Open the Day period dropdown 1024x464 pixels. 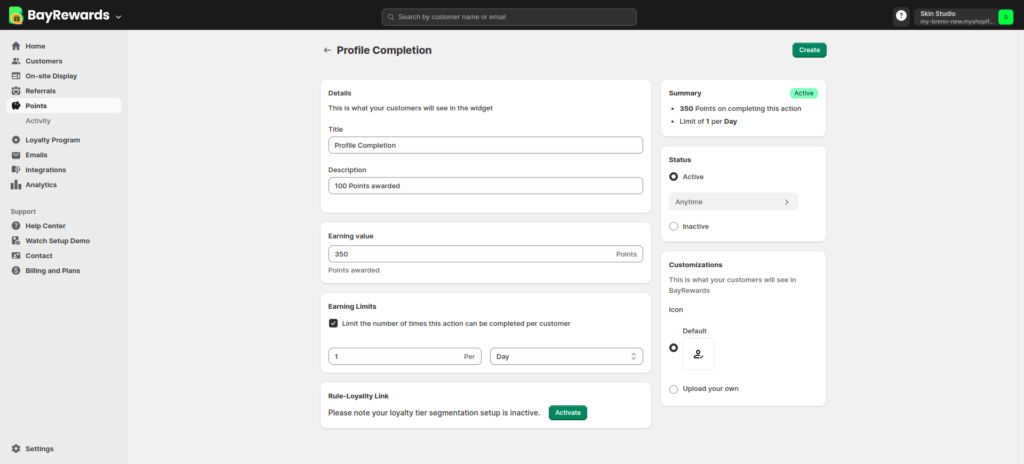(x=566, y=356)
